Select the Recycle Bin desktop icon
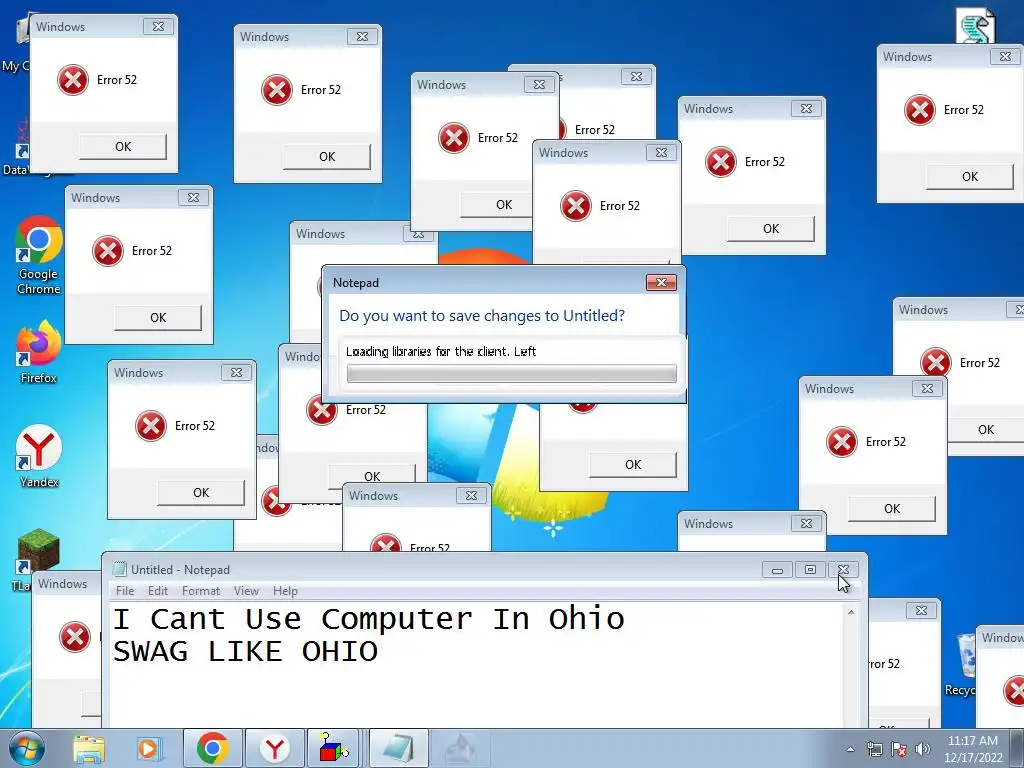Image resolution: width=1024 pixels, height=768 pixels. click(967, 665)
